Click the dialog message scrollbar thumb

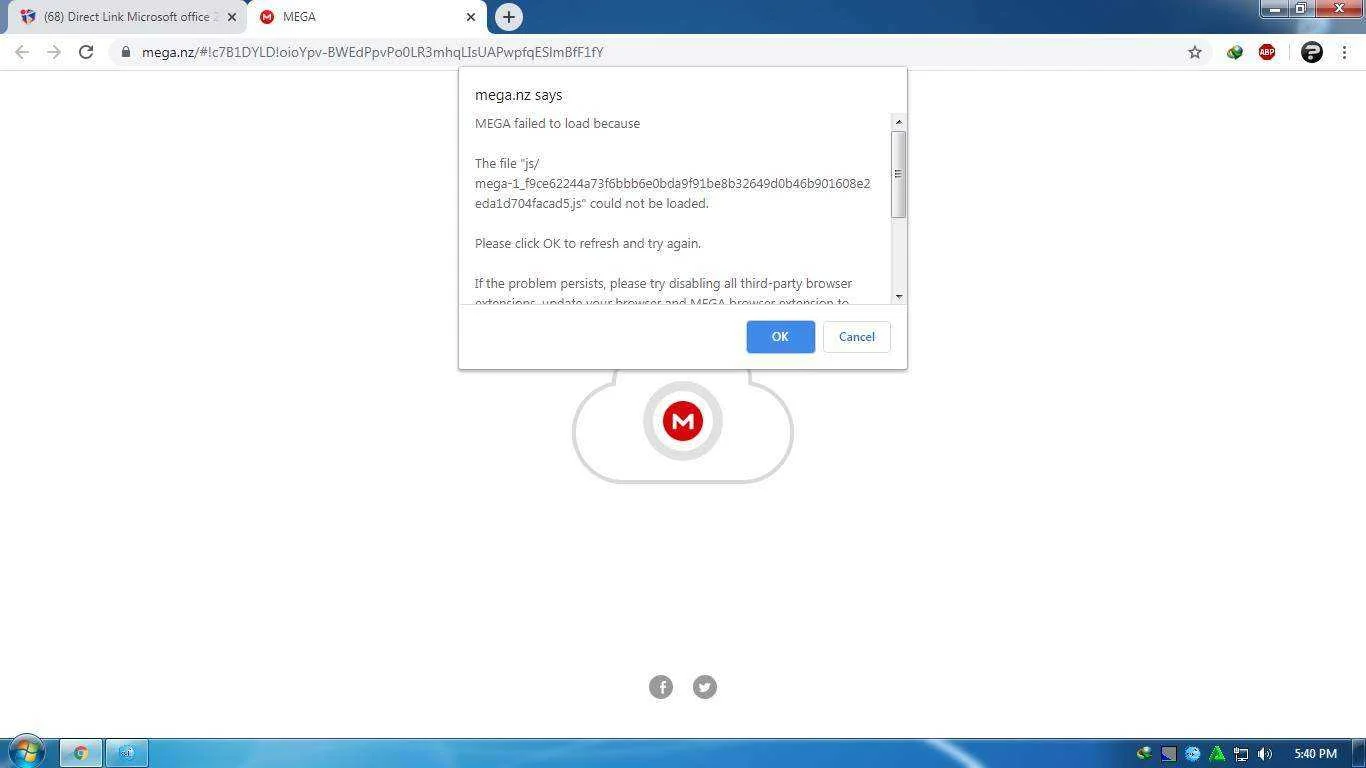898,174
